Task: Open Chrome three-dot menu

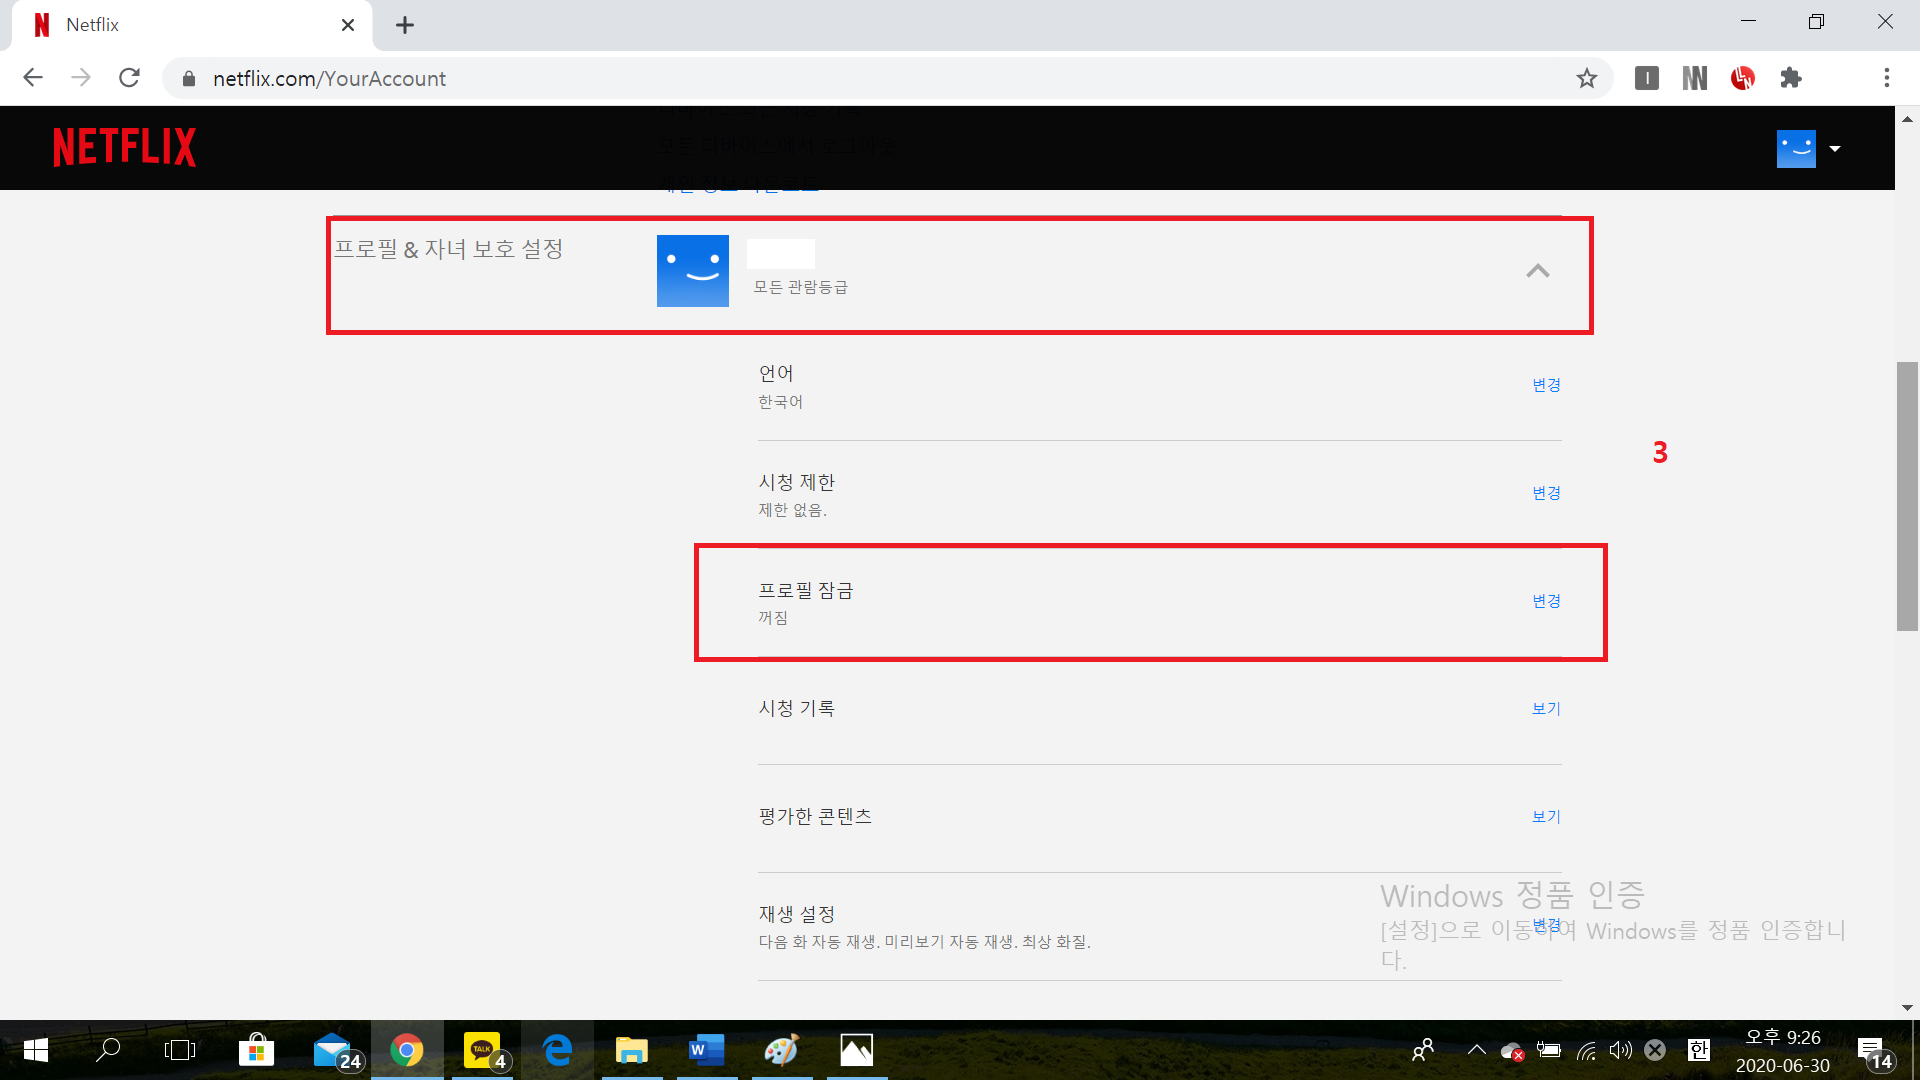Action: [x=1886, y=78]
